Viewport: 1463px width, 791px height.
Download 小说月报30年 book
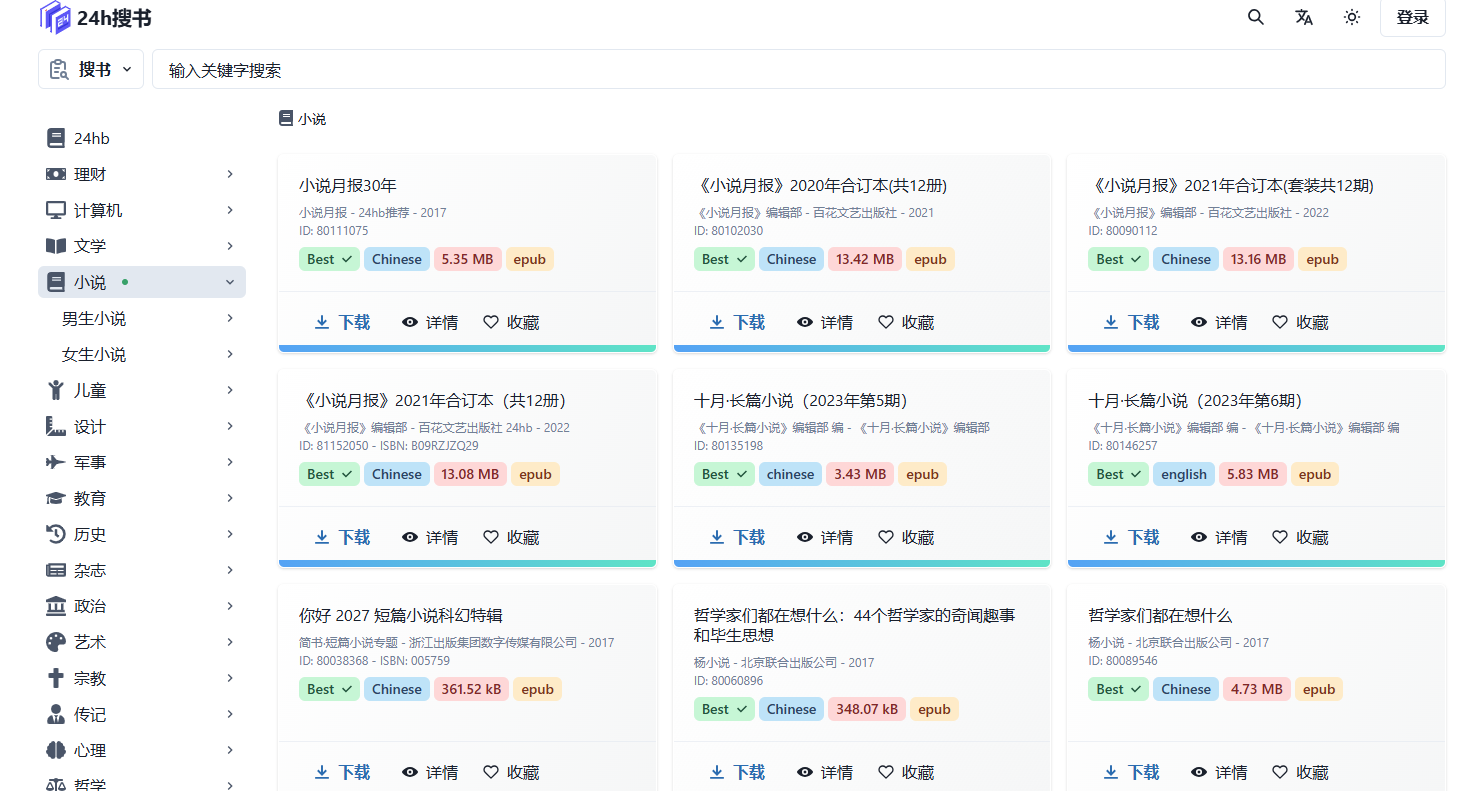342,322
